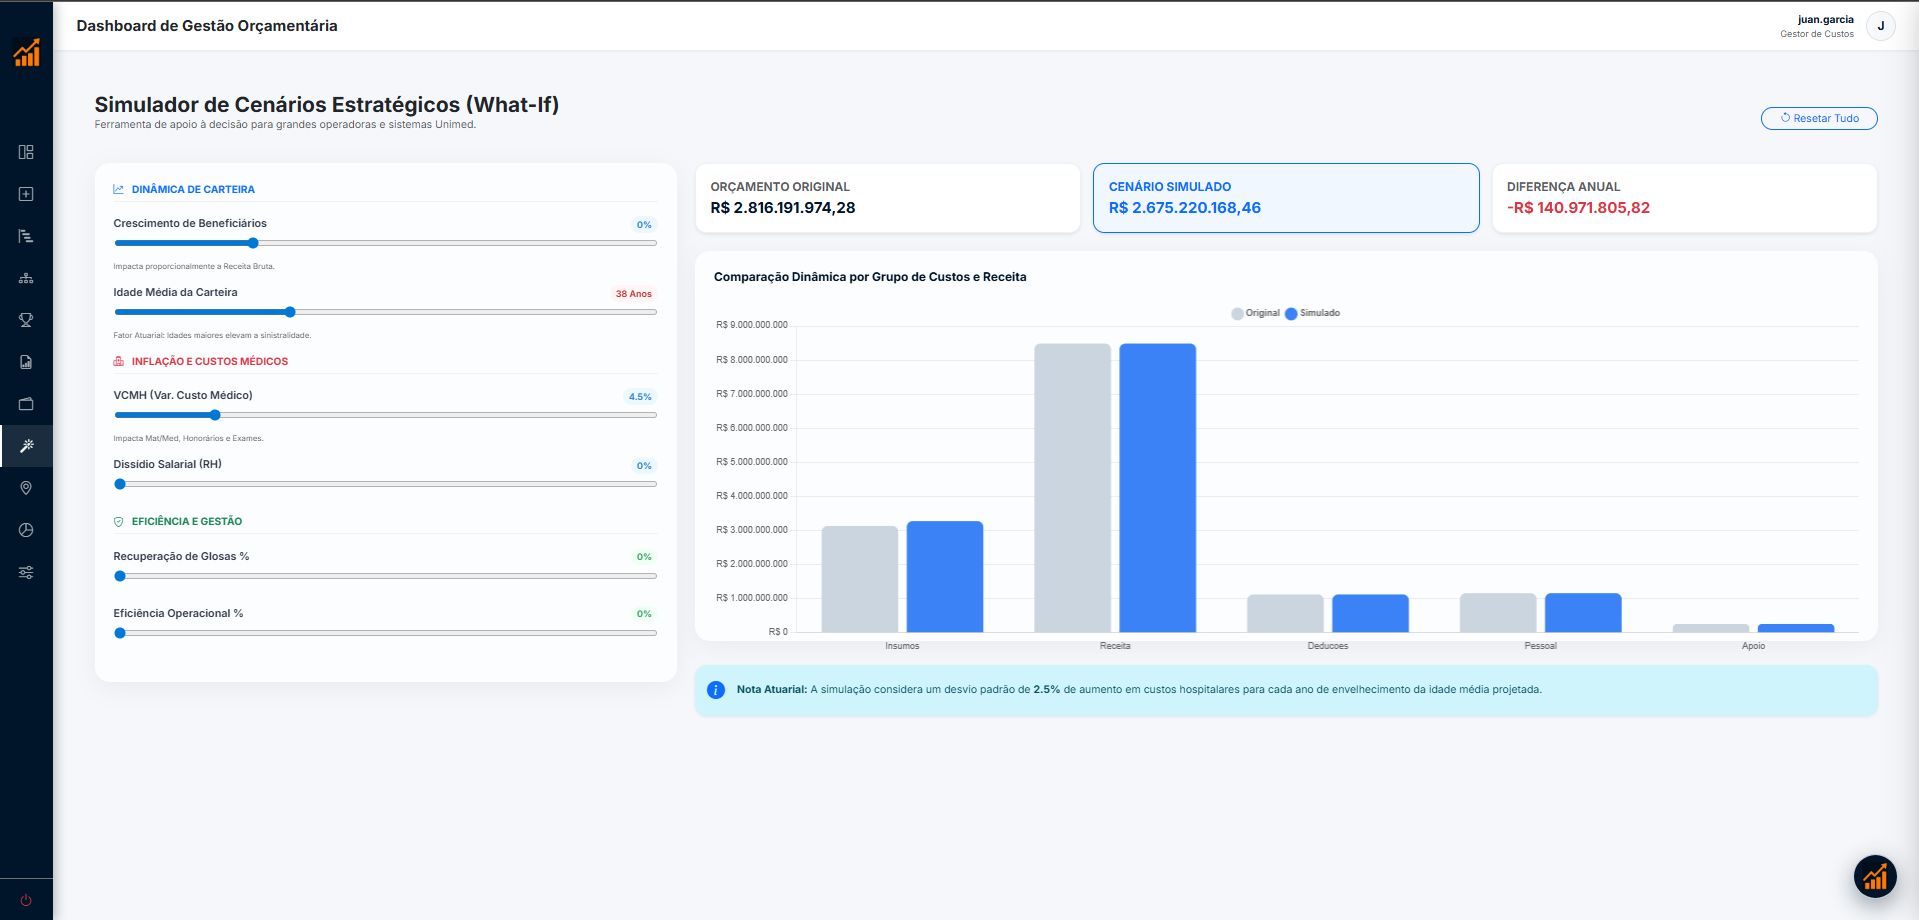Select the magic wand simulator menu item
This screenshot has height=920, width=1919.
coord(26,446)
